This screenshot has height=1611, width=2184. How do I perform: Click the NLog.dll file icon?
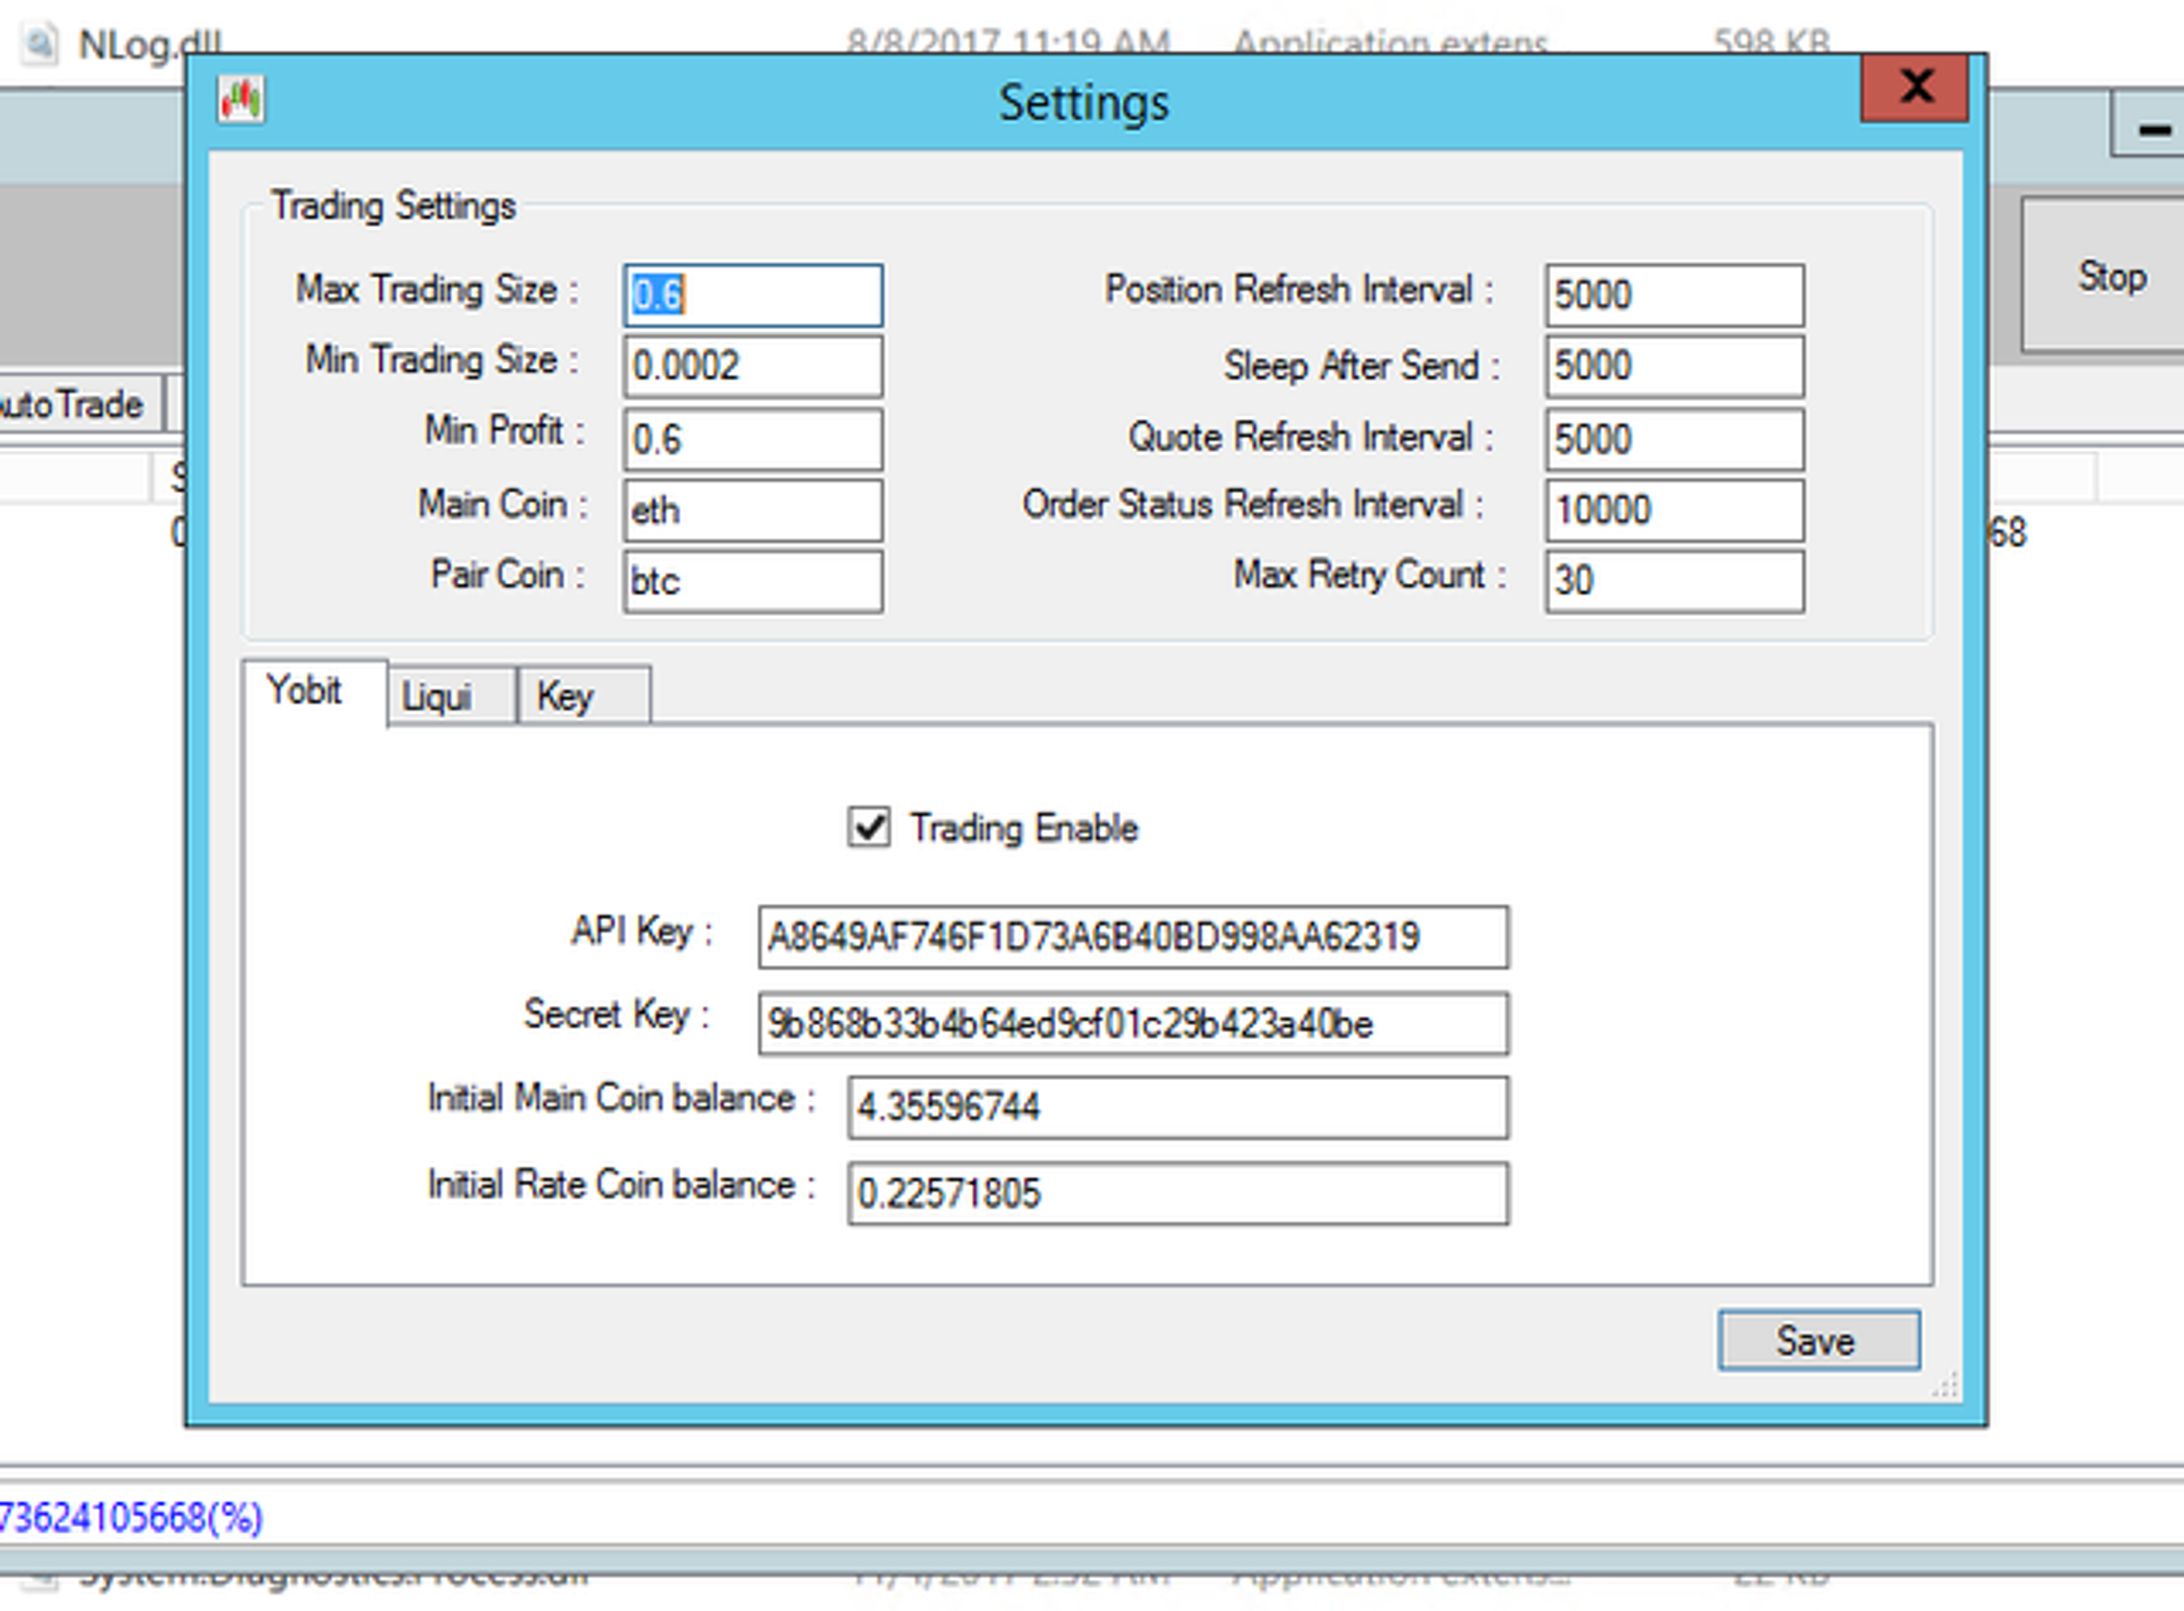pyautogui.click(x=40, y=44)
